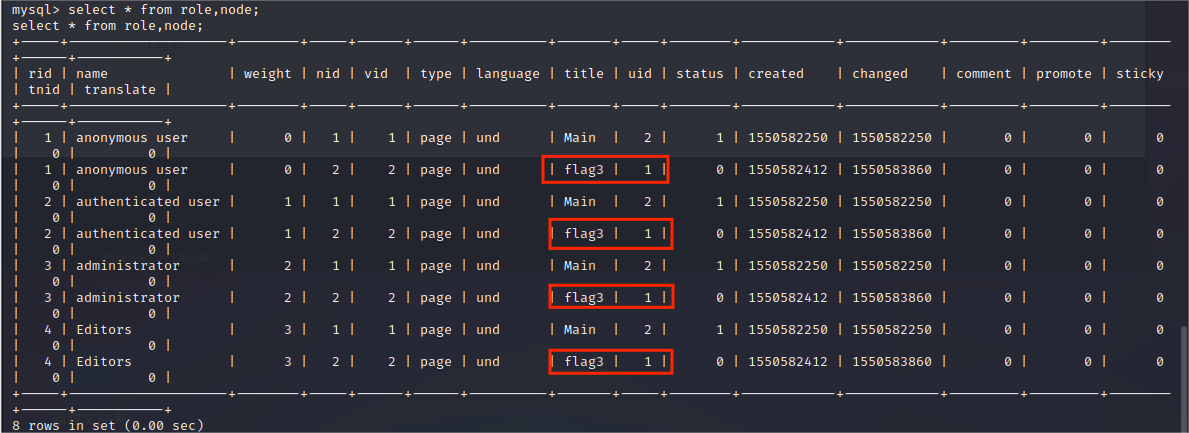Viewport: 1189px width, 433px height.
Task: Click 'flag3' title in the anonymous user row
Action: (x=584, y=170)
